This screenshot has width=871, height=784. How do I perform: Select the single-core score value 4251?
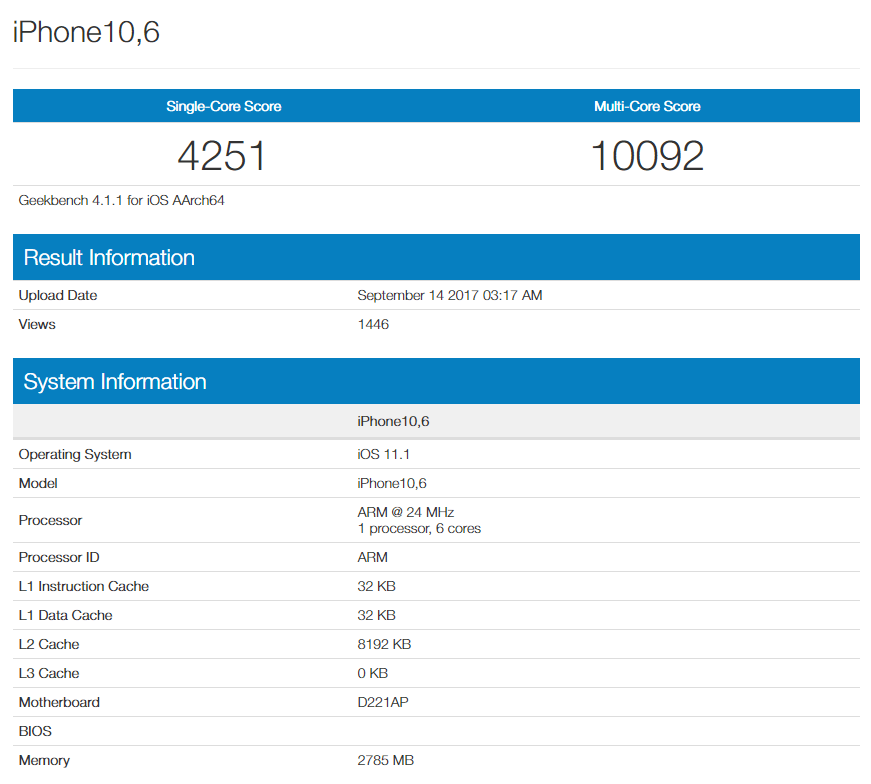[222, 155]
